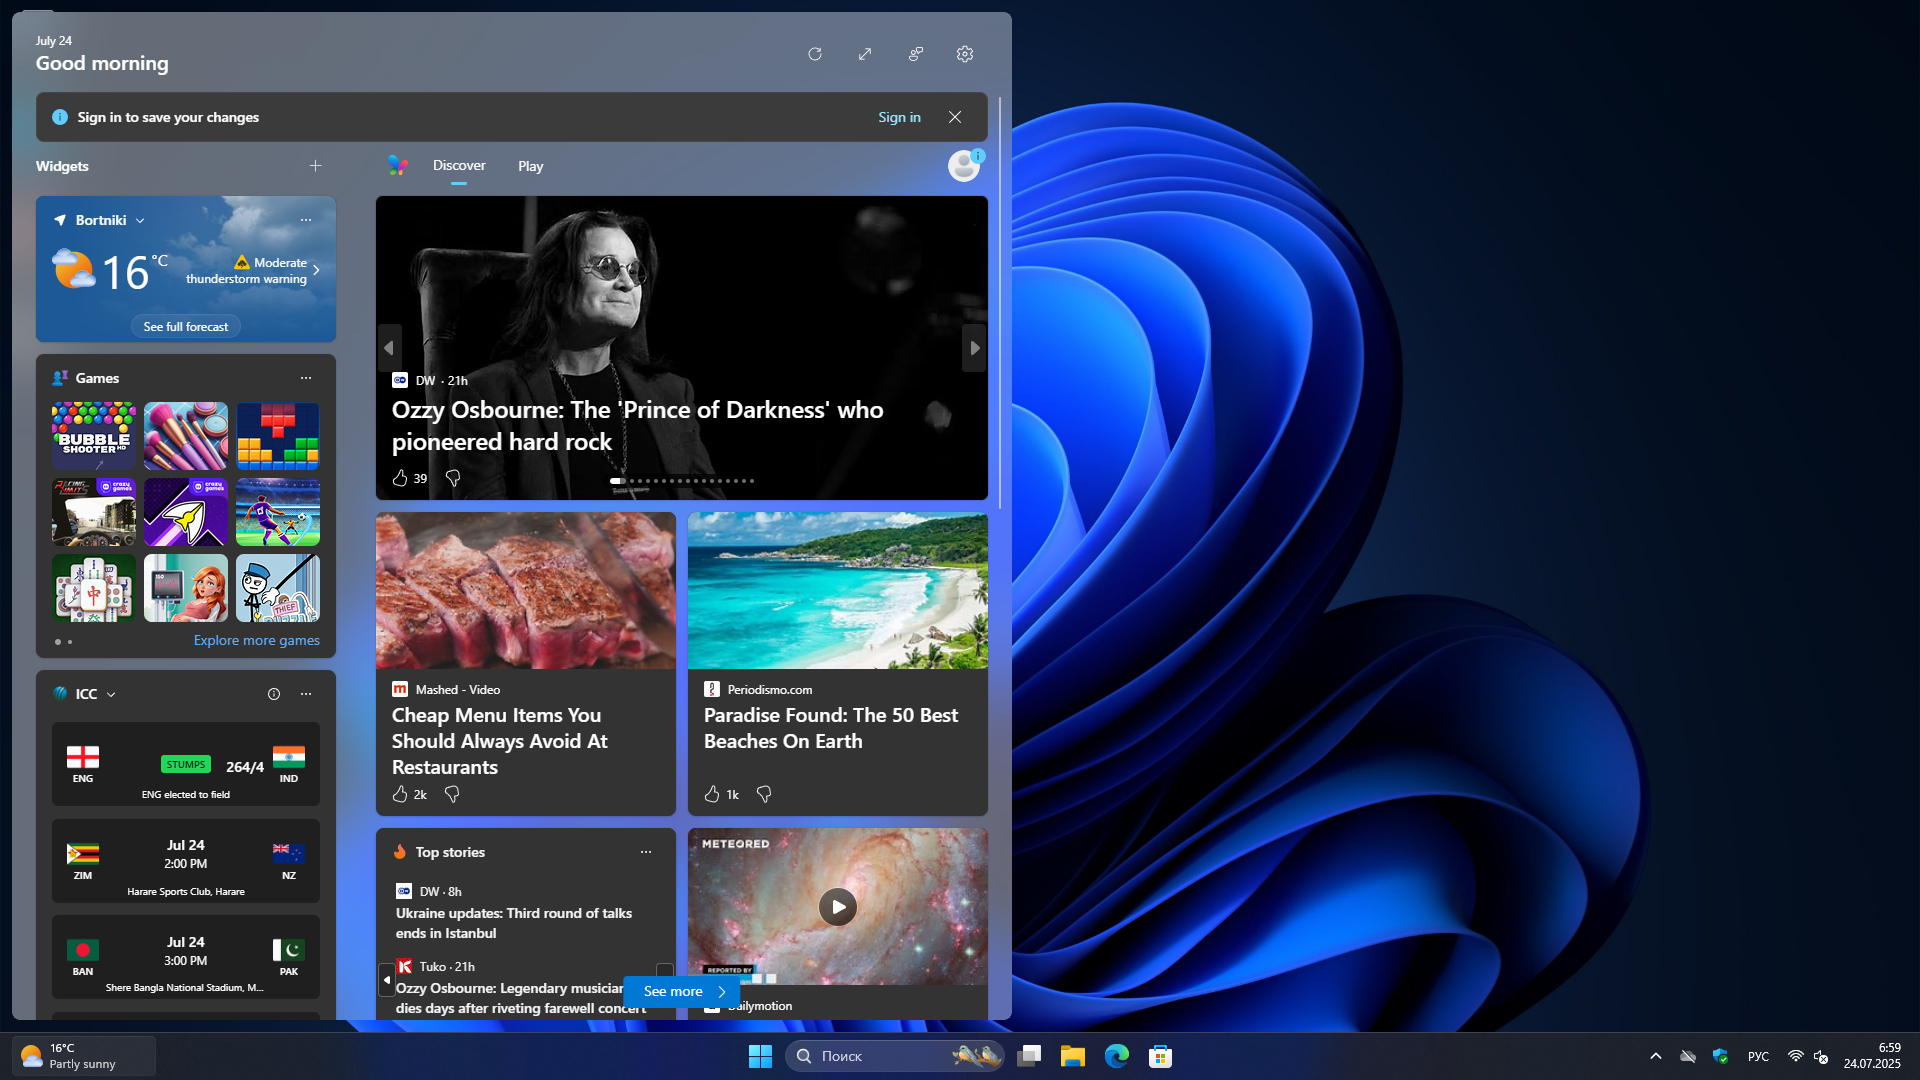Open user profile avatar
This screenshot has height=1080, width=1920.
[x=964, y=166]
